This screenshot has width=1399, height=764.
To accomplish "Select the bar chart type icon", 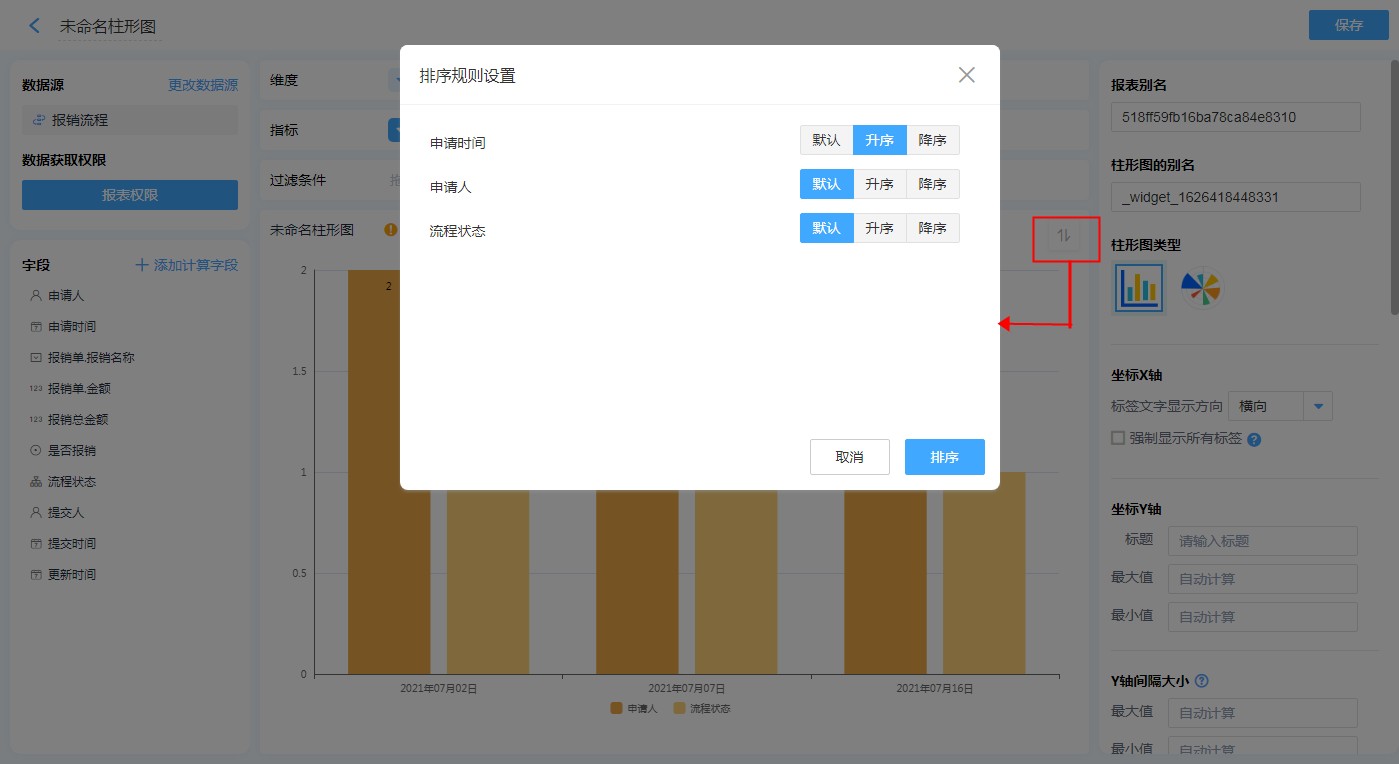I will coord(1139,289).
